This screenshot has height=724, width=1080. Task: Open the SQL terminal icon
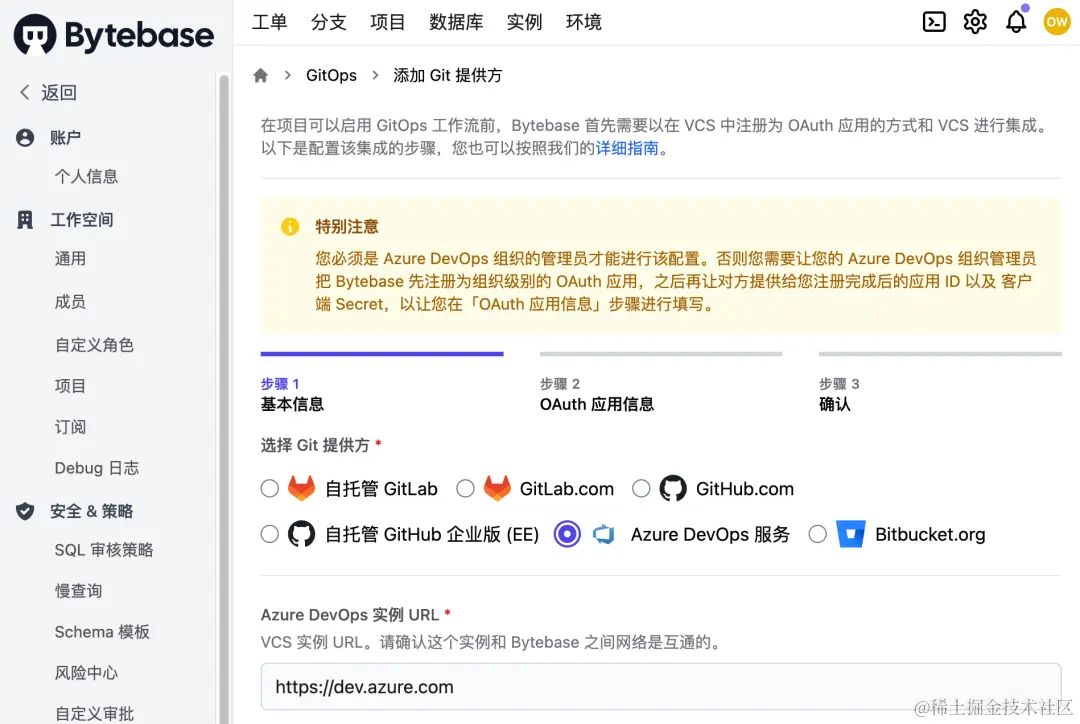point(933,22)
